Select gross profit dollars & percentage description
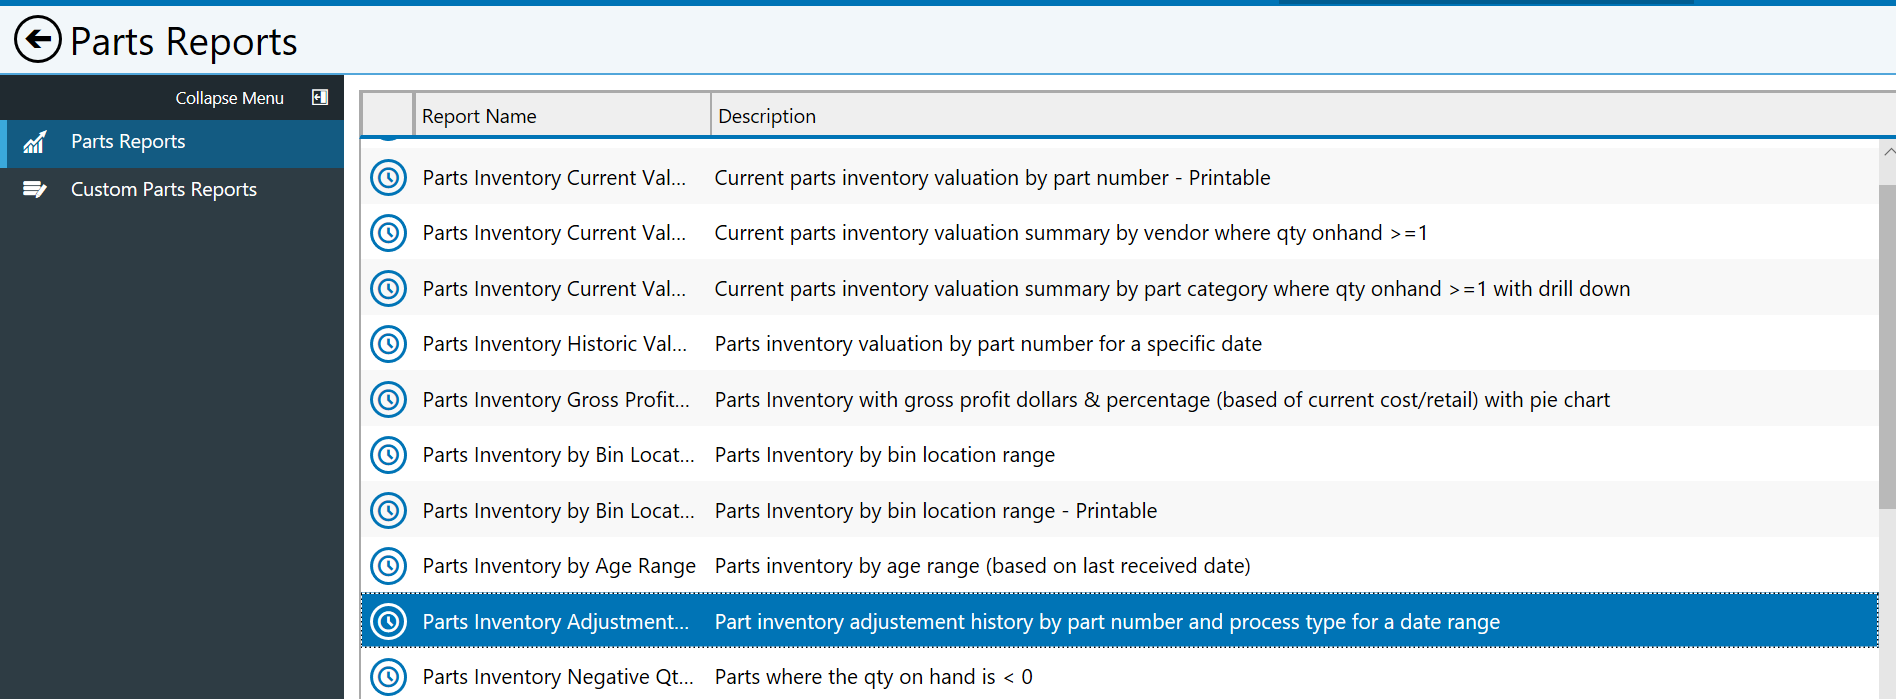Screen dimensions: 1896x699 (1162, 400)
